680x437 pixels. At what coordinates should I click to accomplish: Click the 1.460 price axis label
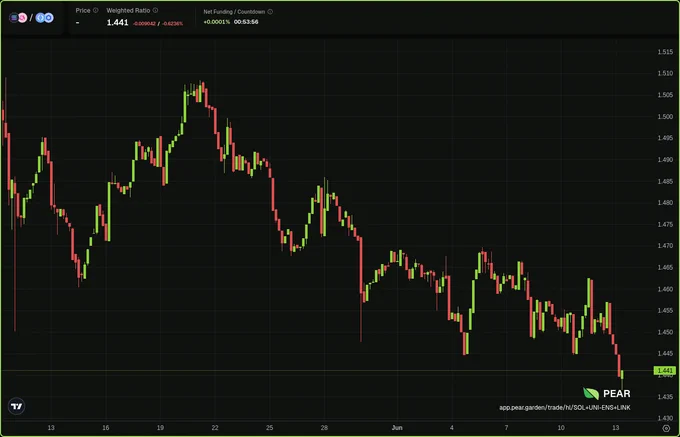tap(665, 289)
